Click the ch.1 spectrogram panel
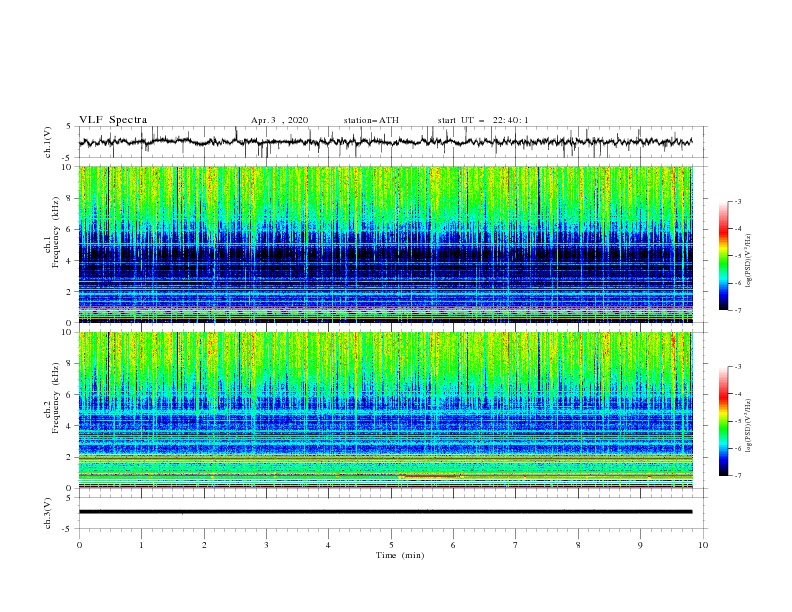Screen dimensions: 792x612 pyautogui.click(x=385, y=244)
